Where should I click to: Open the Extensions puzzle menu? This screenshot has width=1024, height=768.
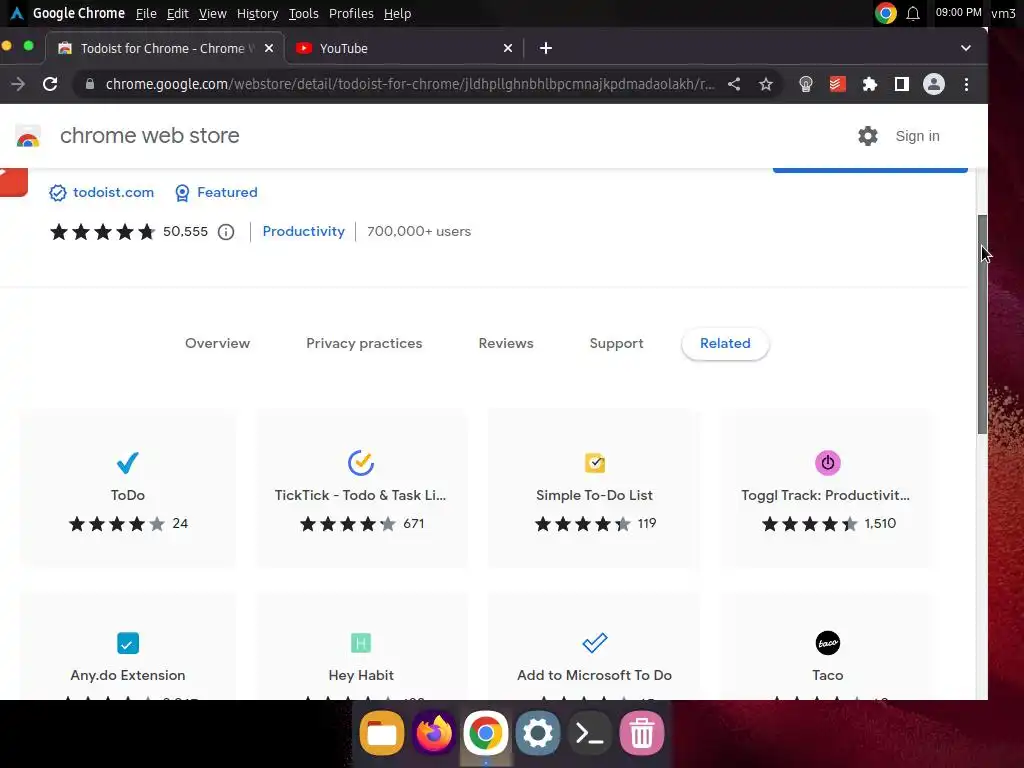(870, 84)
